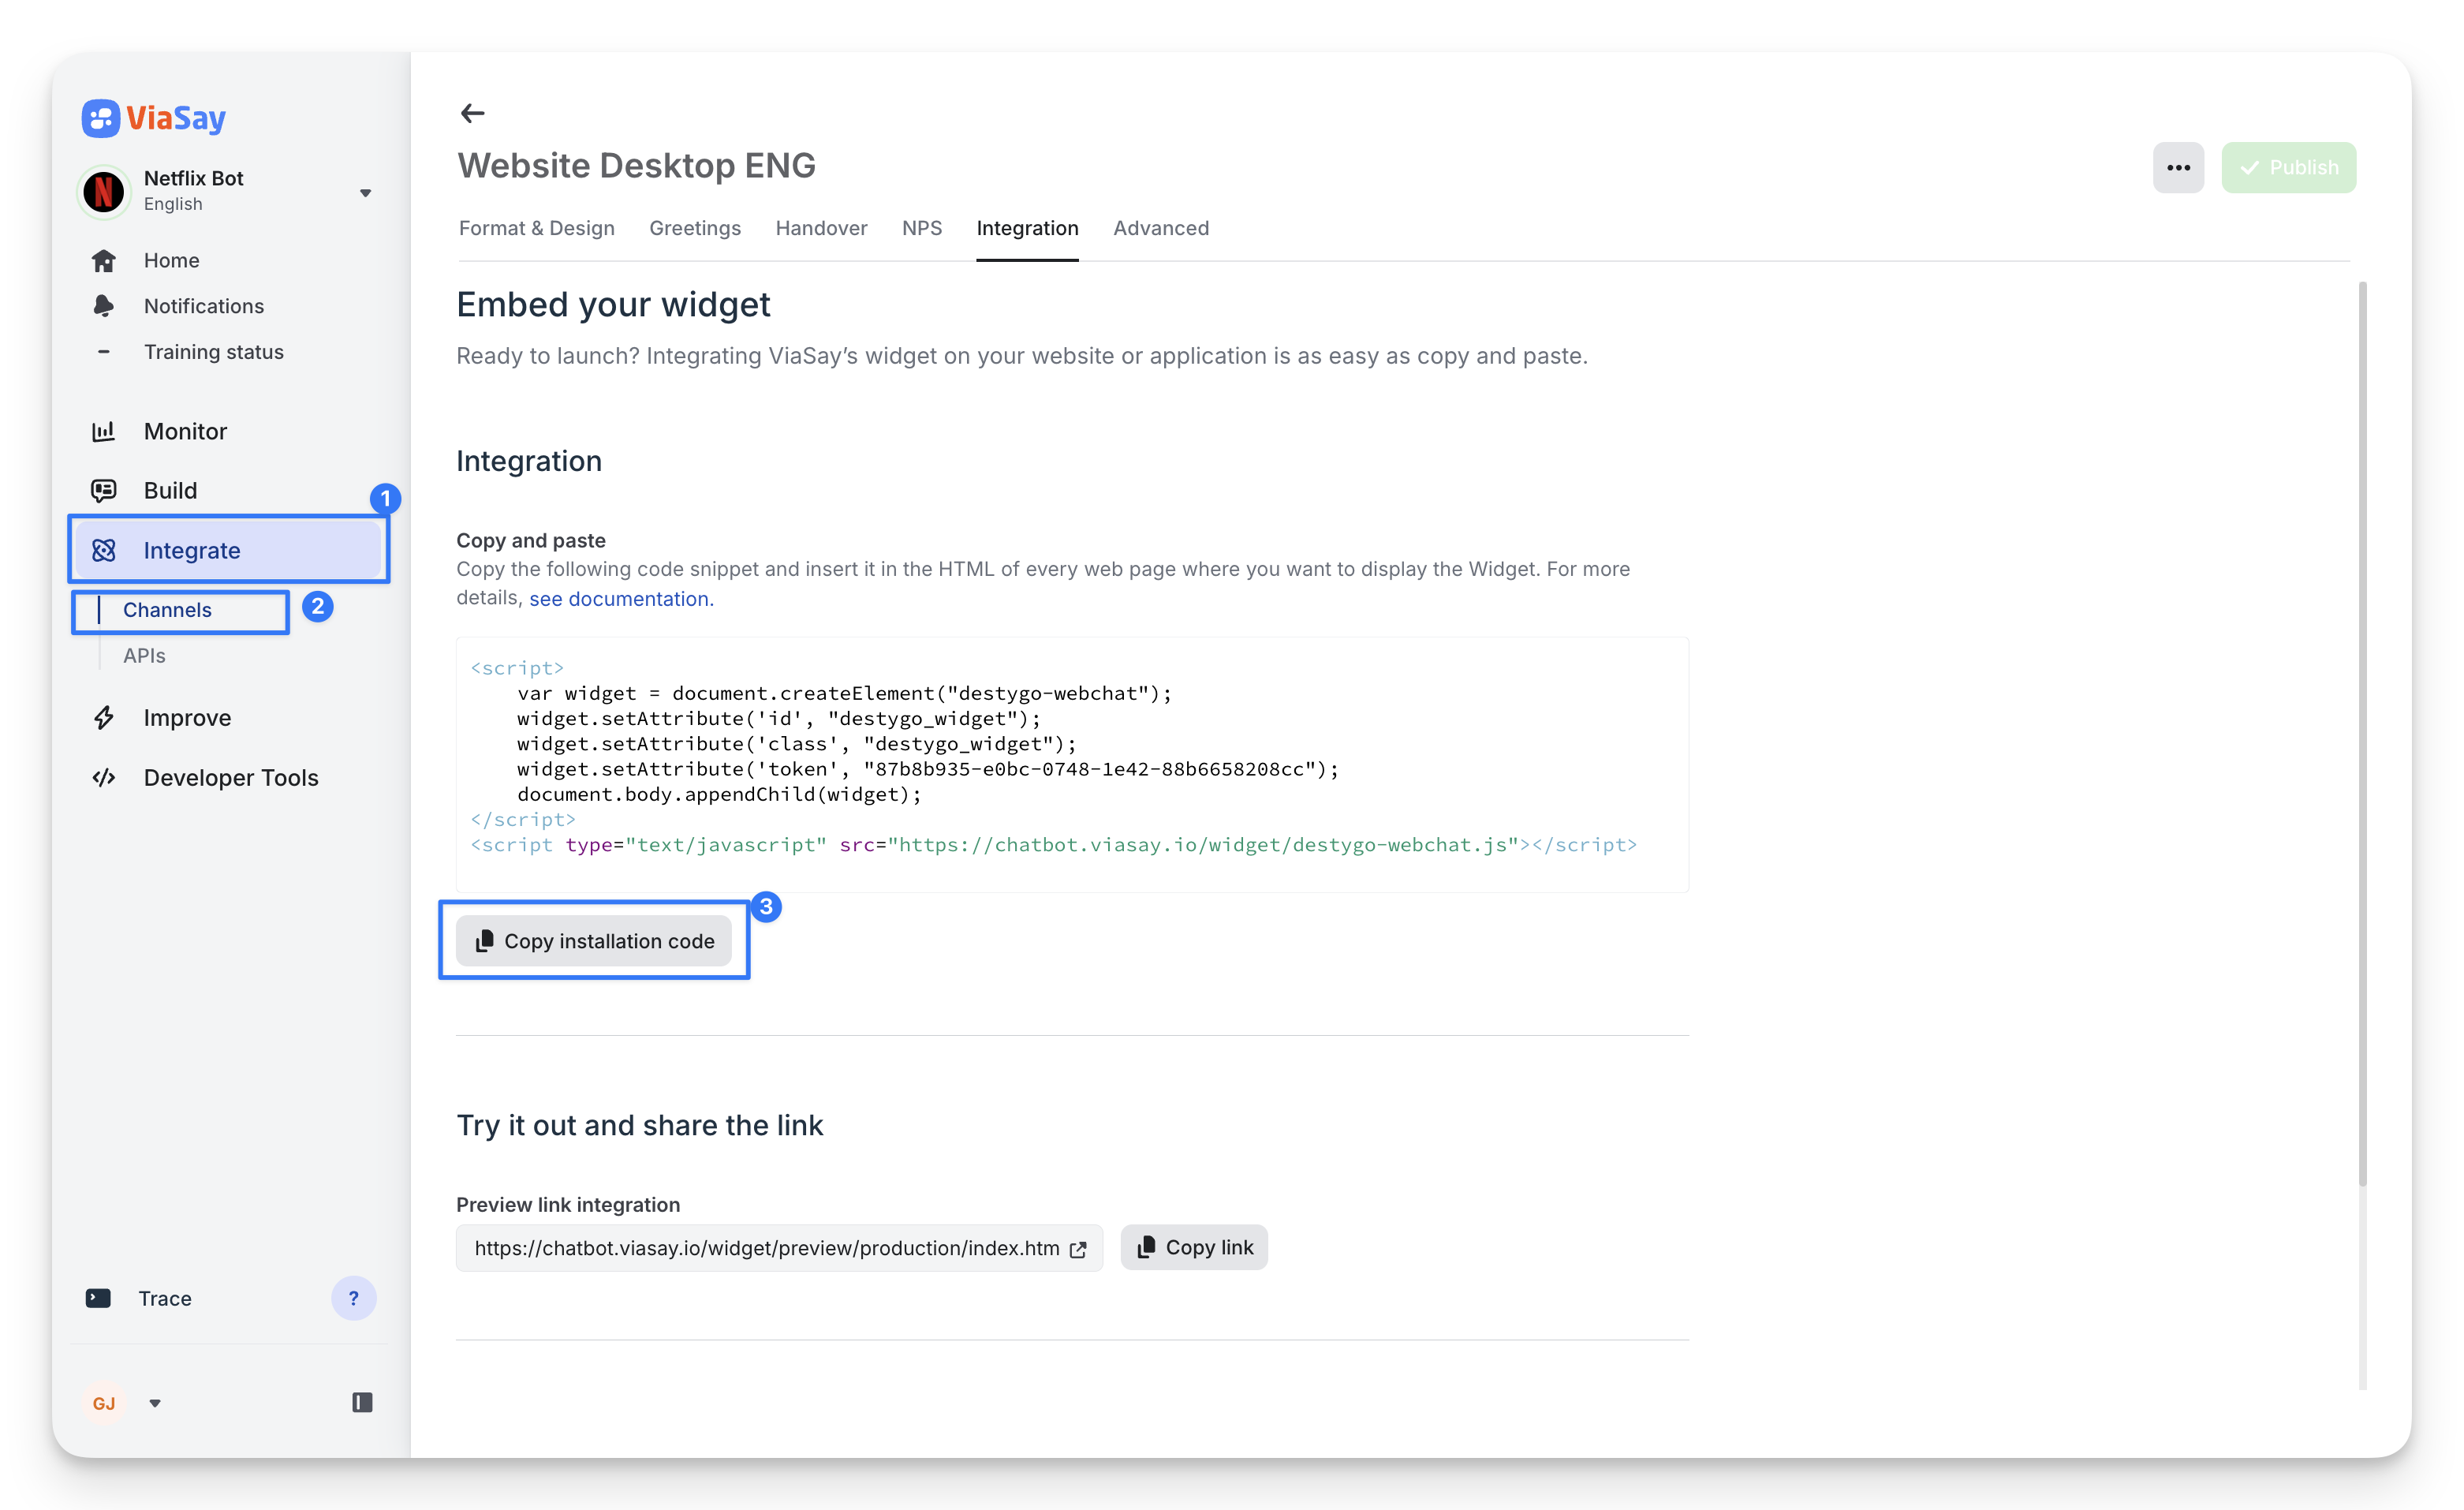Open the preview link's external icon
The image size is (2464, 1510).
click(x=1078, y=1249)
